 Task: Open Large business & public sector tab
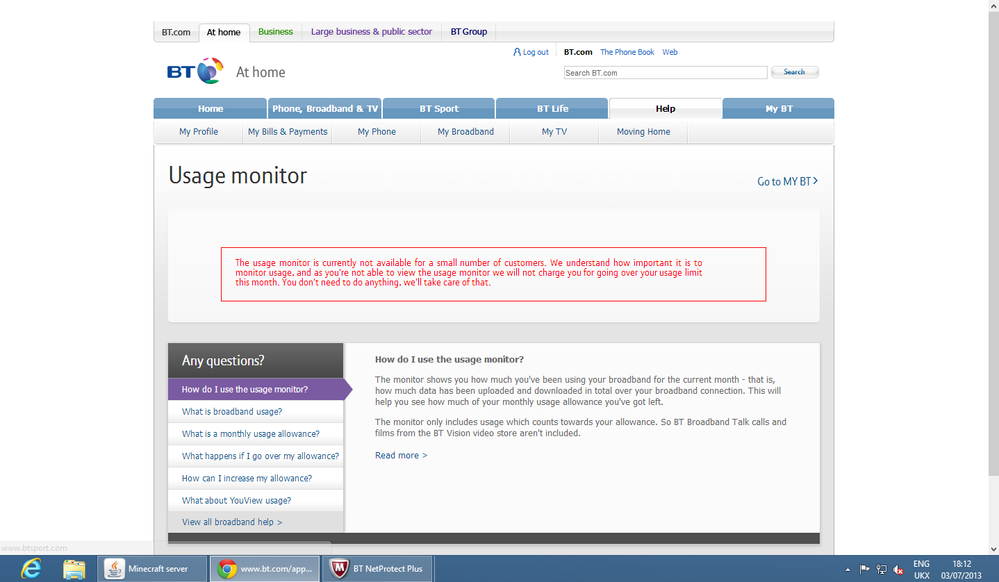tap(371, 31)
